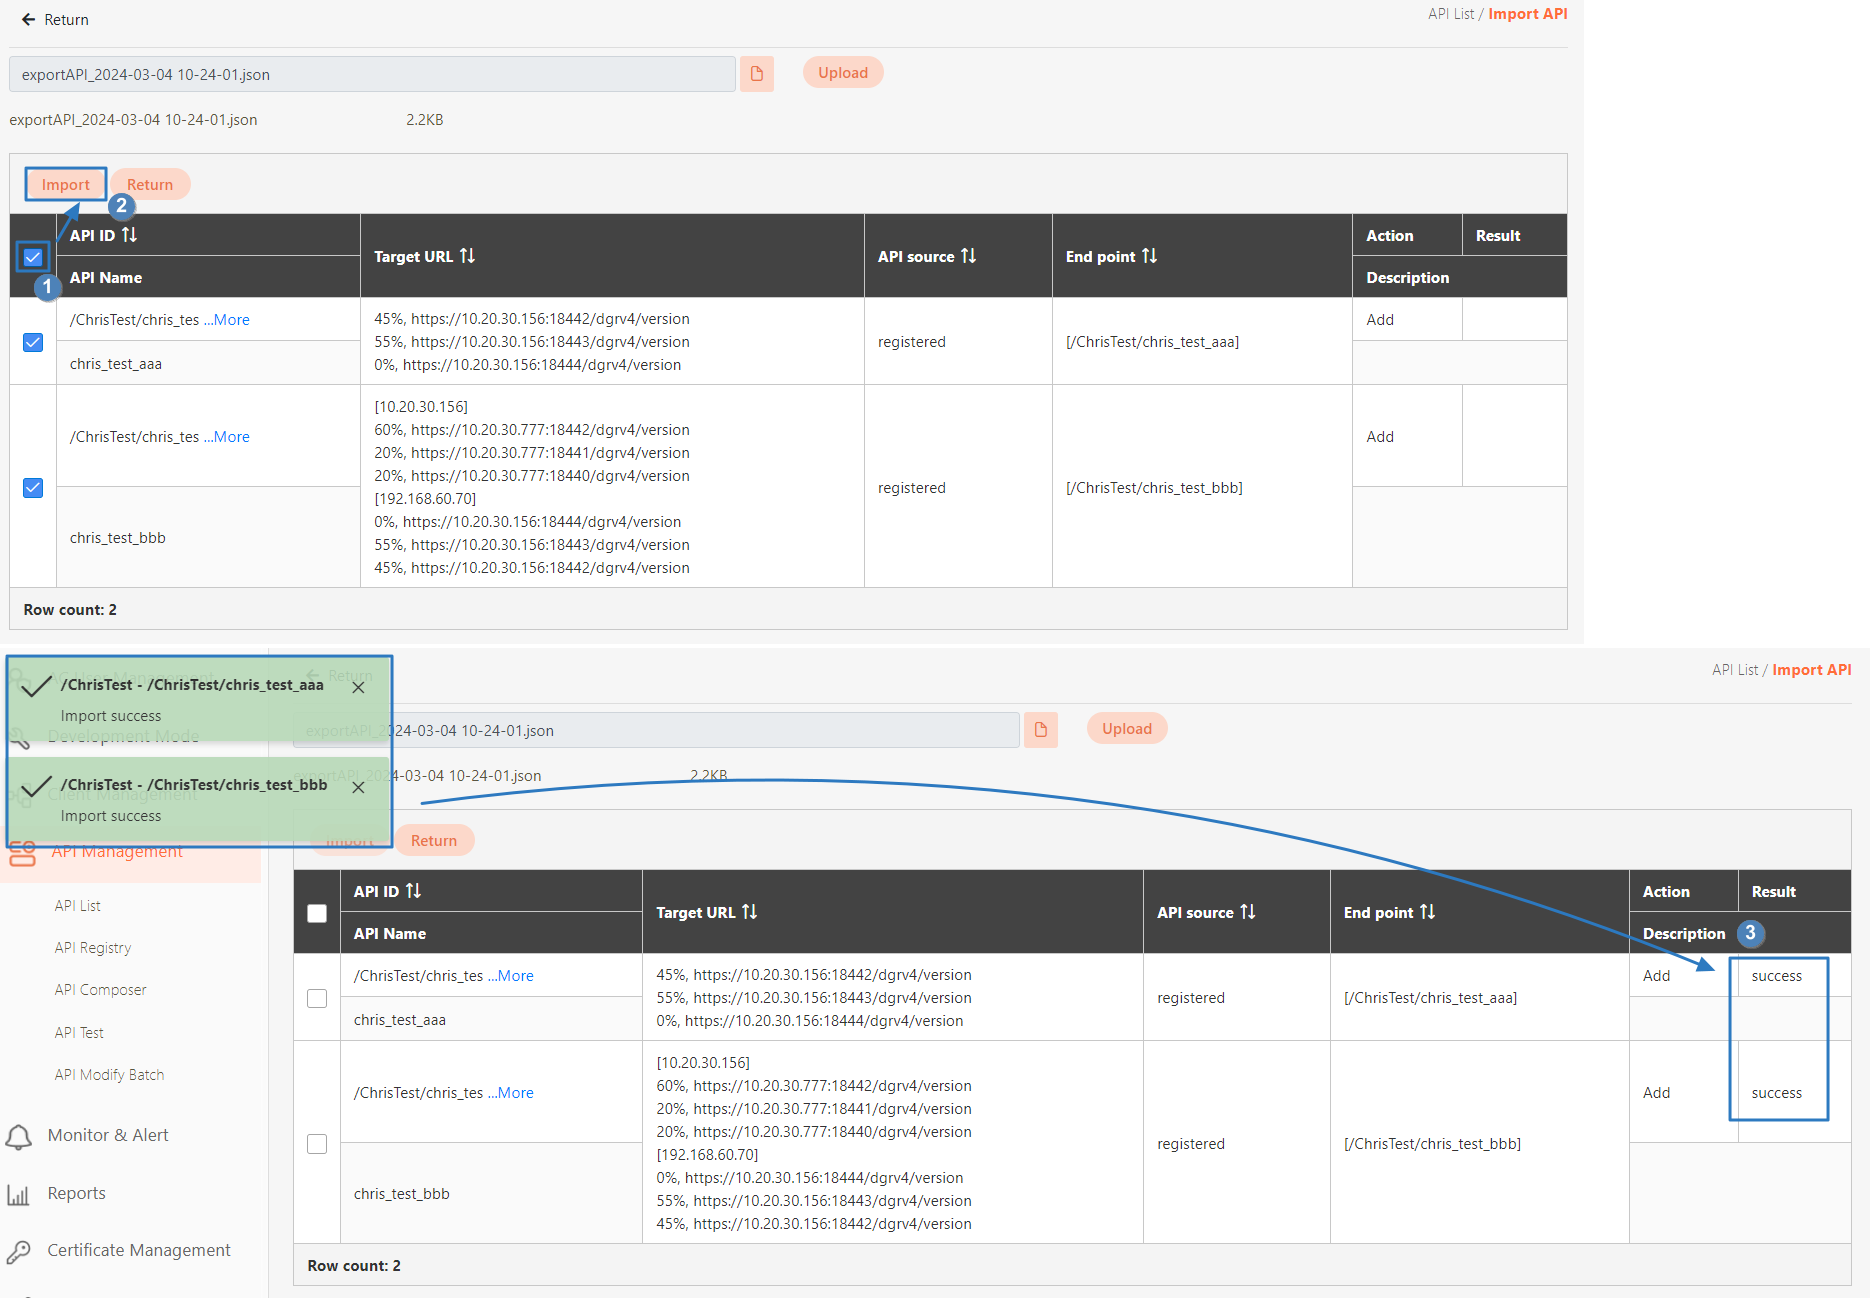The image size is (1874, 1300).
Task: Toggle the select-all checkbox in top table header
Action: 33,257
